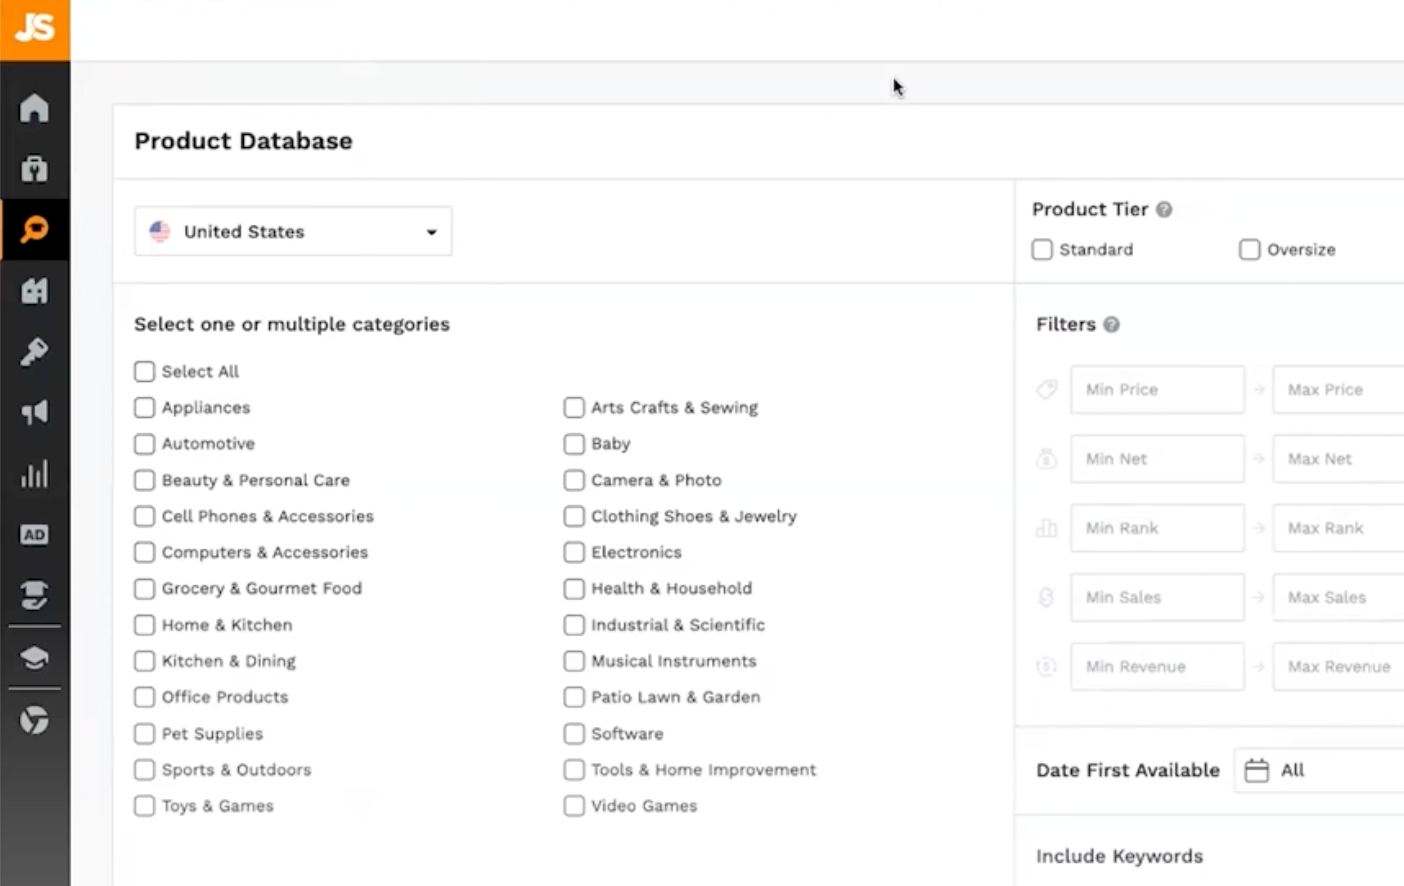Select the Product Tracker briefcase icon

click(x=35, y=168)
